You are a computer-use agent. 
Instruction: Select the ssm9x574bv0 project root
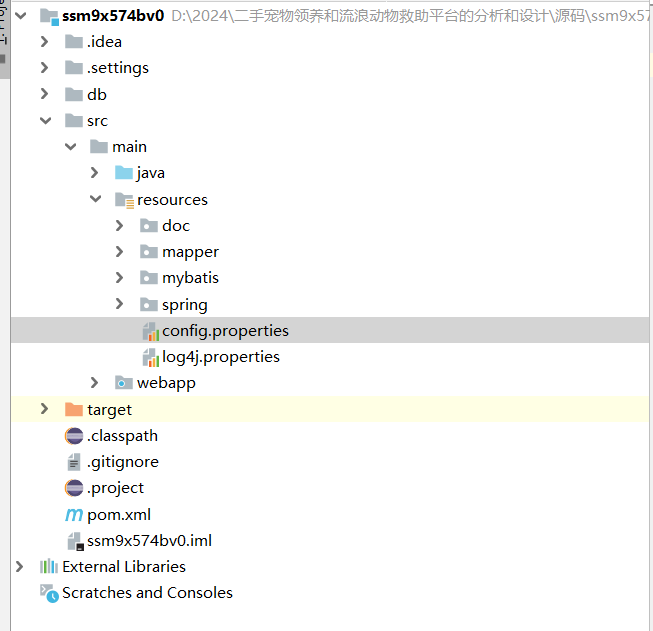[x=112, y=16]
